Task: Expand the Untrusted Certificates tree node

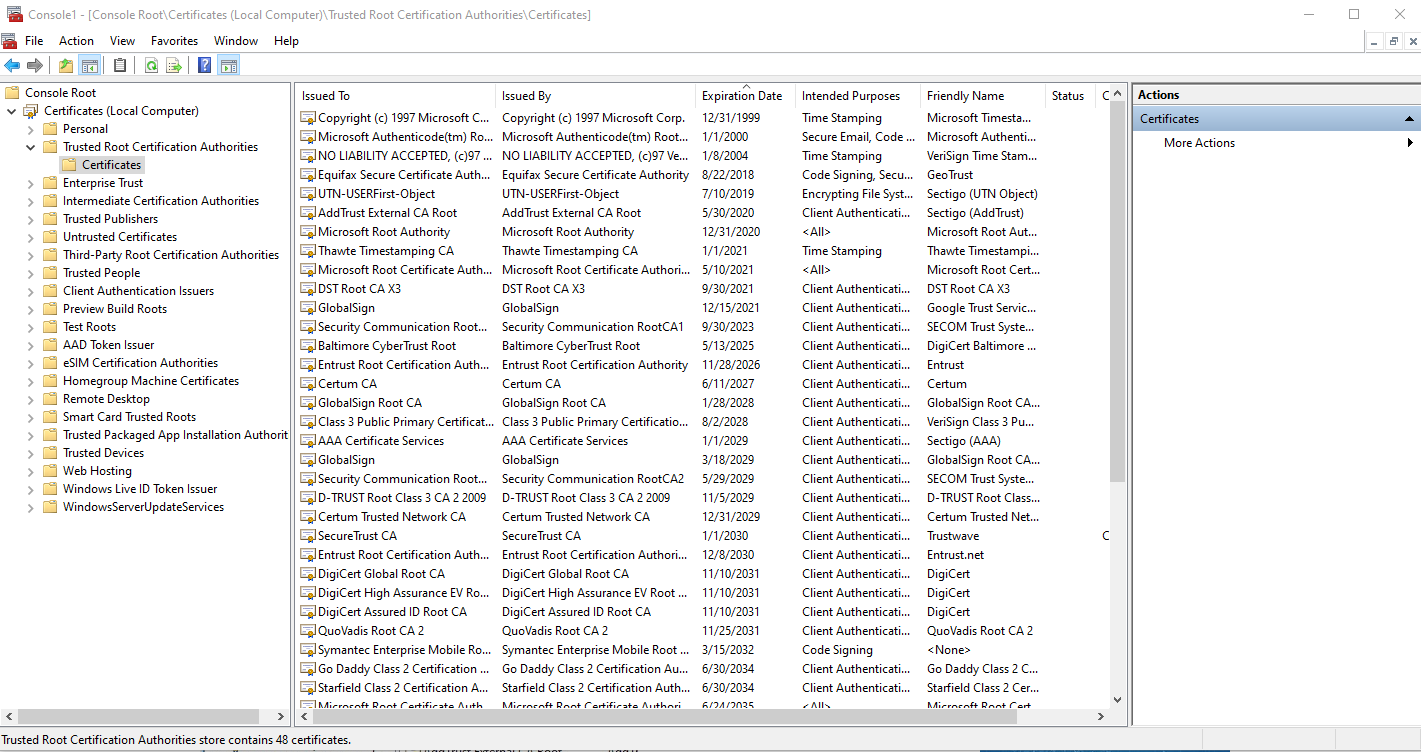Action: [x=29, y=236]
